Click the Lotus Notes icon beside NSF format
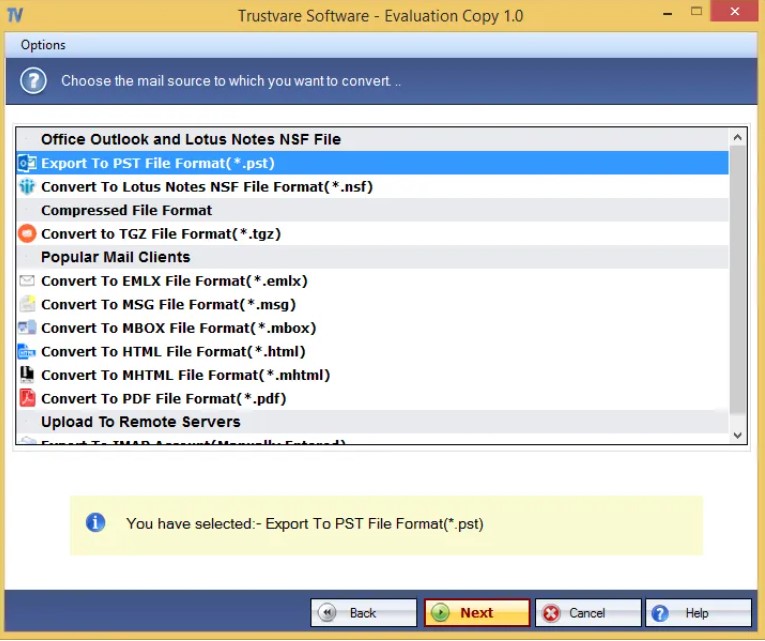The height and width of the screenshot is (641, 765). tap(27, 186)
